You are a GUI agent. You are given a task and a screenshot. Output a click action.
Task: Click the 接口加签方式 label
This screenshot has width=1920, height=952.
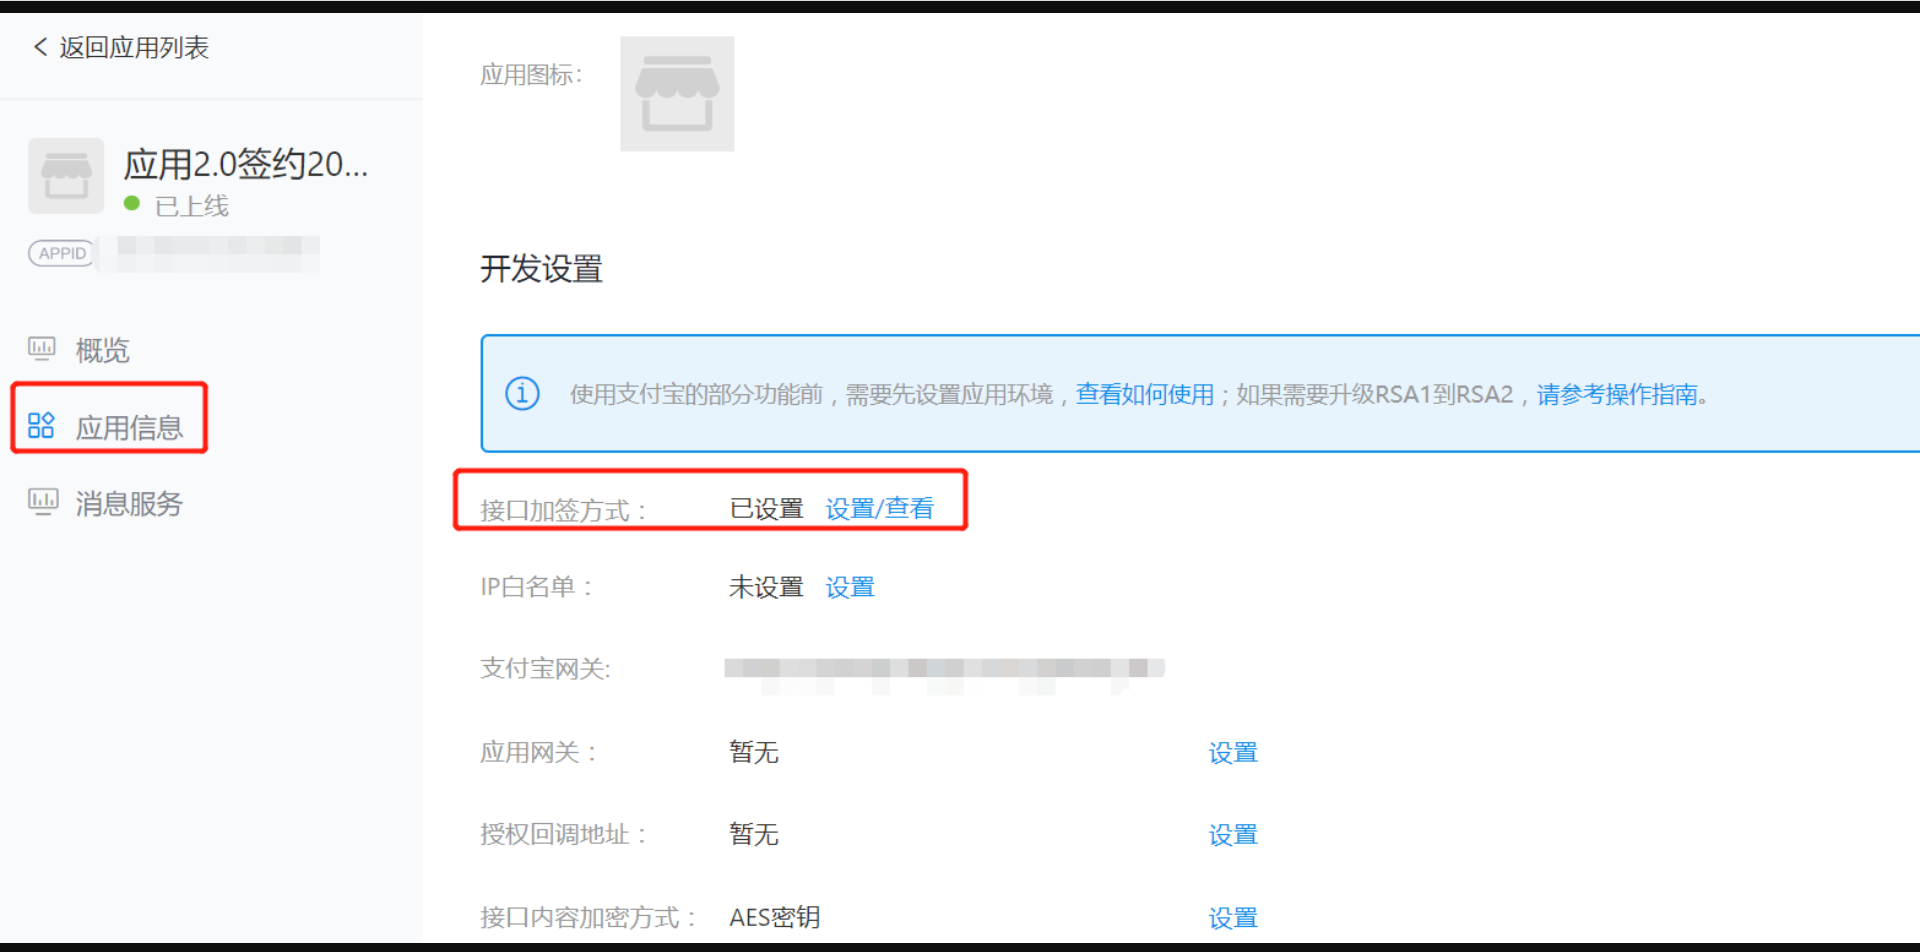pos(563,511)
